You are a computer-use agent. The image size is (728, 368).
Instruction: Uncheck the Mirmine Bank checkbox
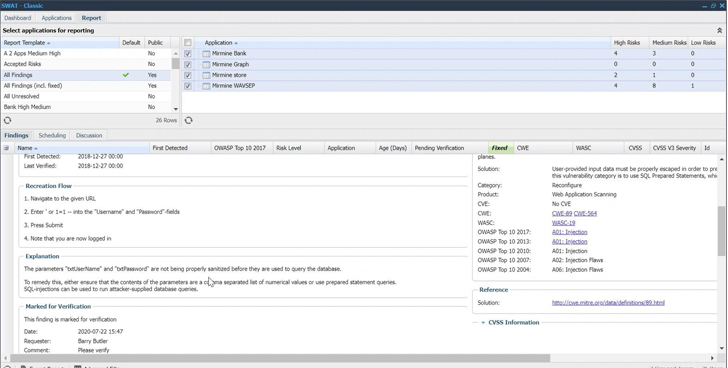coord(188,54)
